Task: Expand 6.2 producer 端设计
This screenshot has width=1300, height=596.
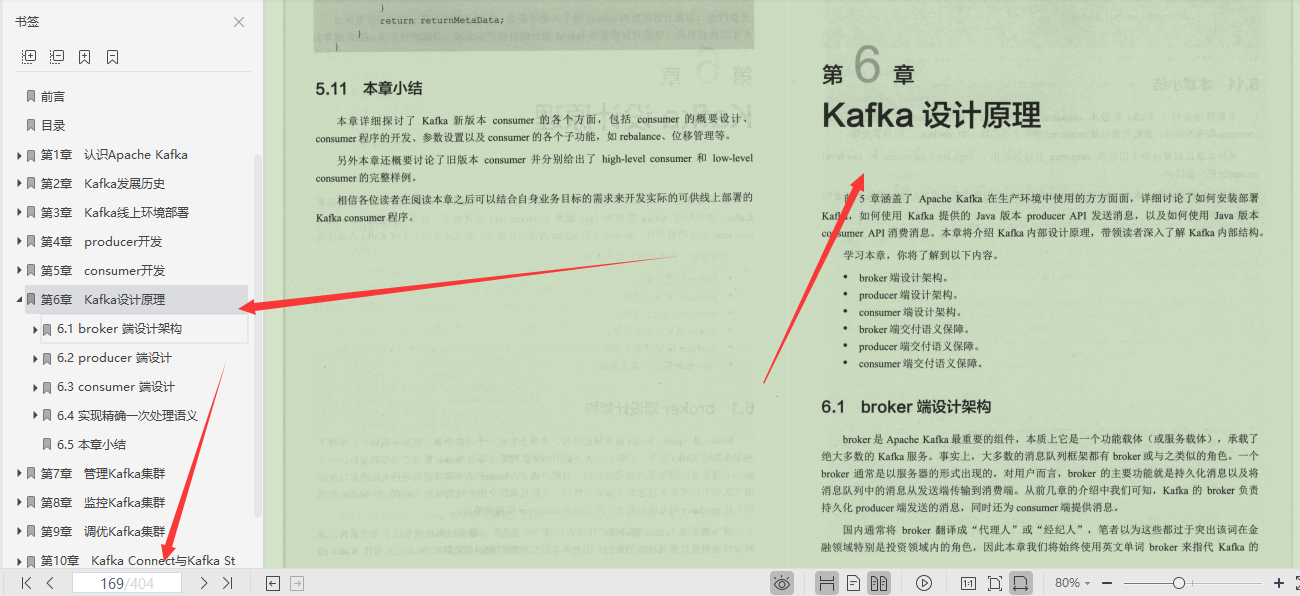Action: click(35, 358)
